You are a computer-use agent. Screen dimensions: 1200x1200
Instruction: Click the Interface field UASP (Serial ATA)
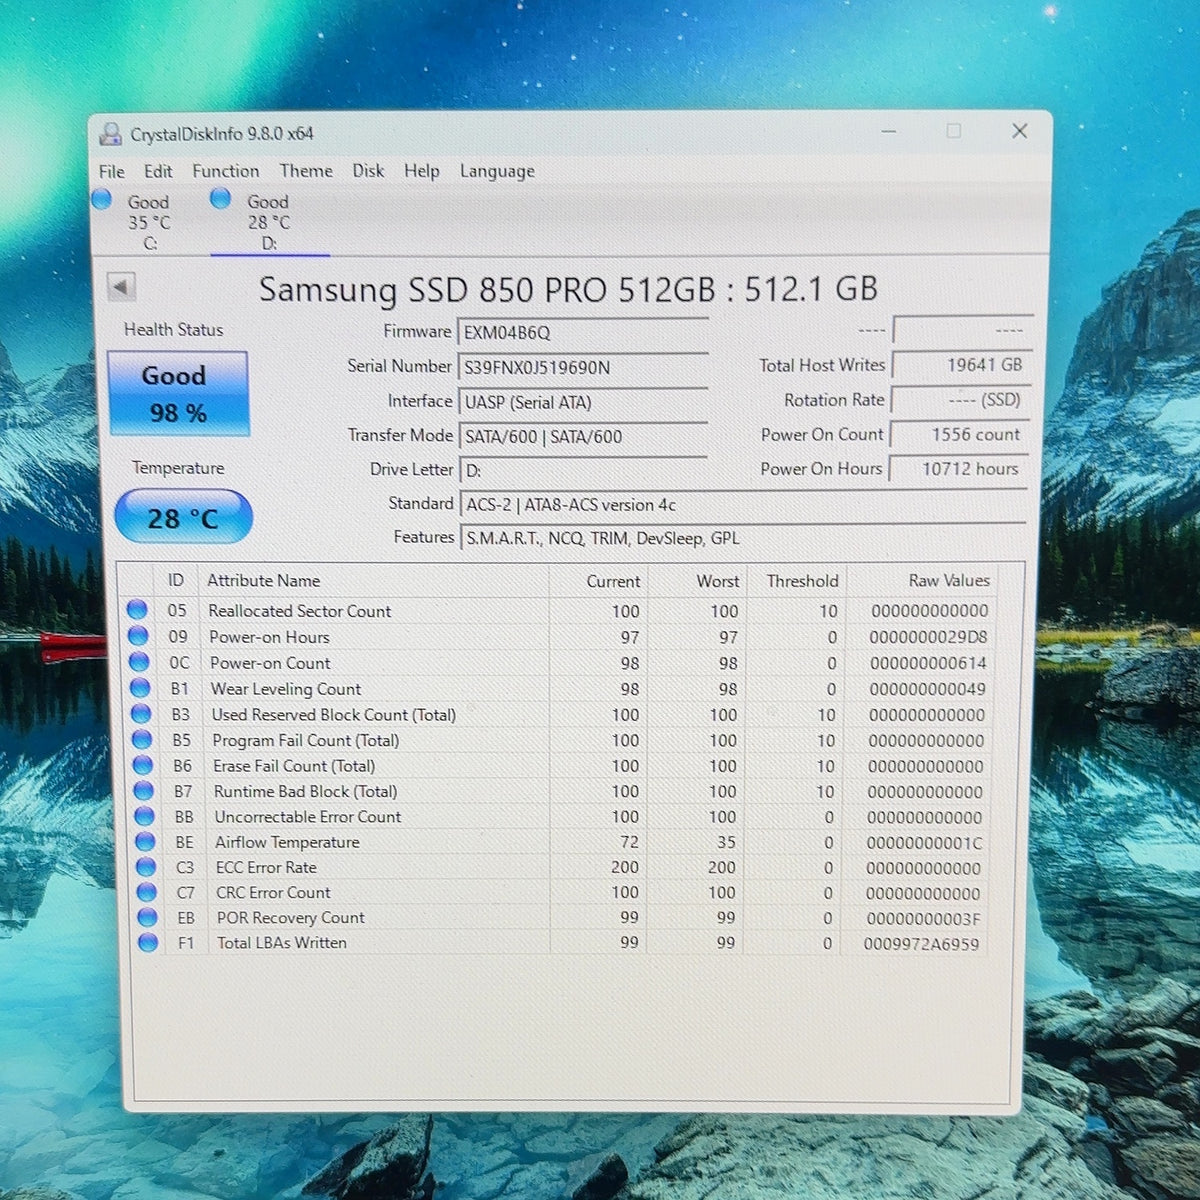pos(583,402)
